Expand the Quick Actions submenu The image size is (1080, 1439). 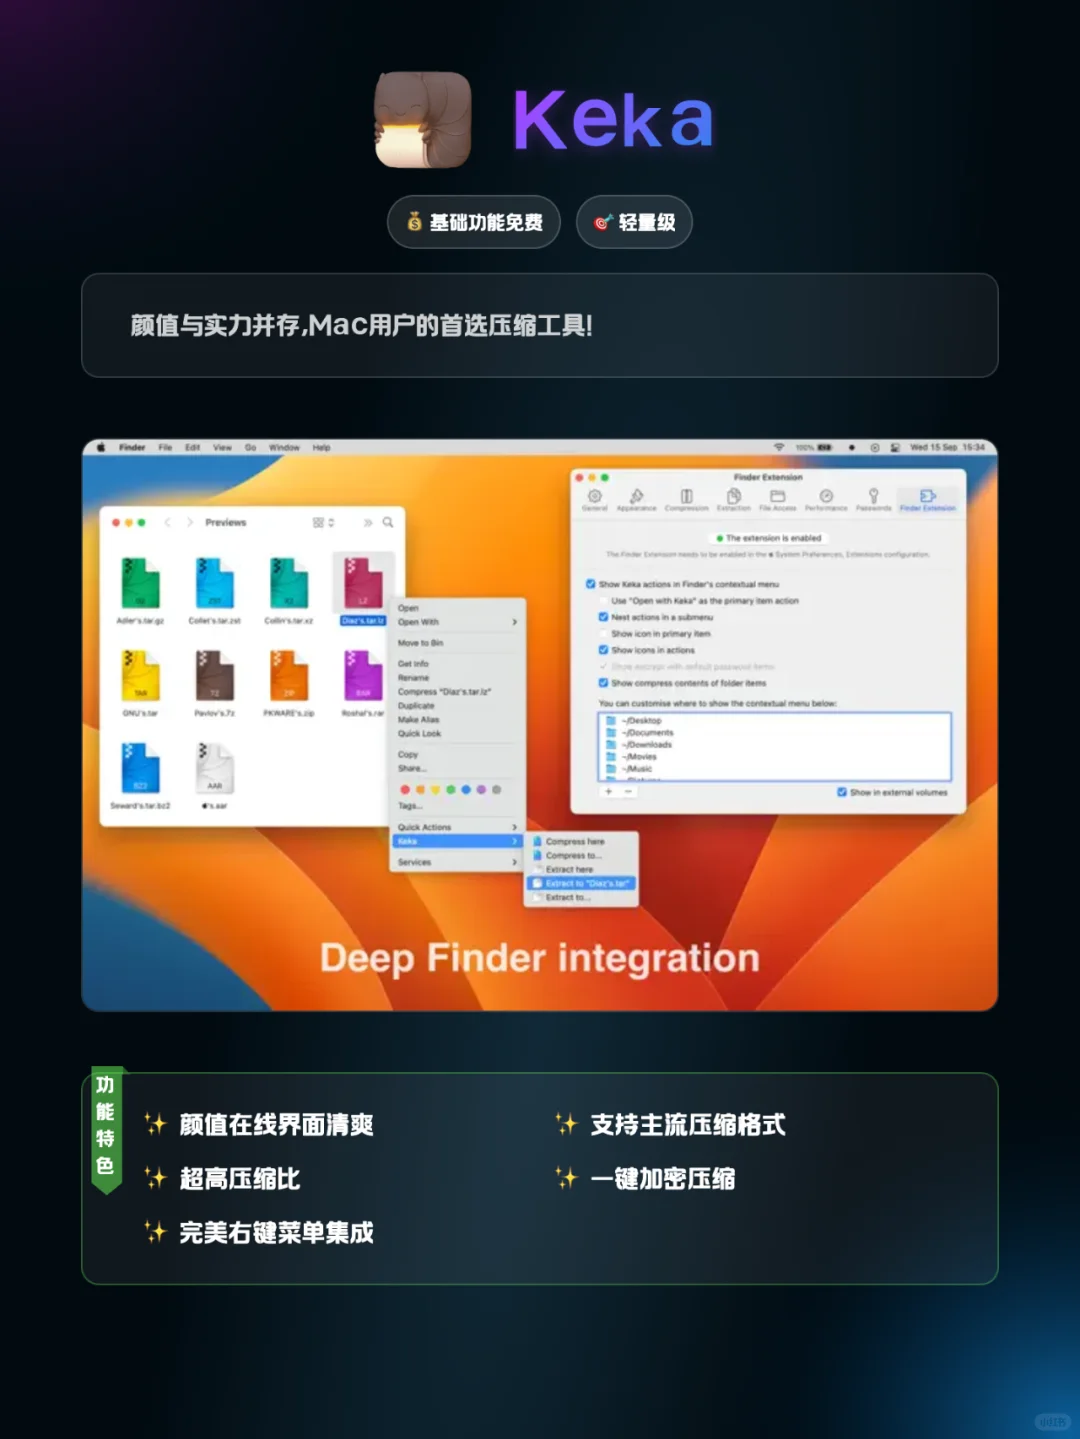[457, 827]
